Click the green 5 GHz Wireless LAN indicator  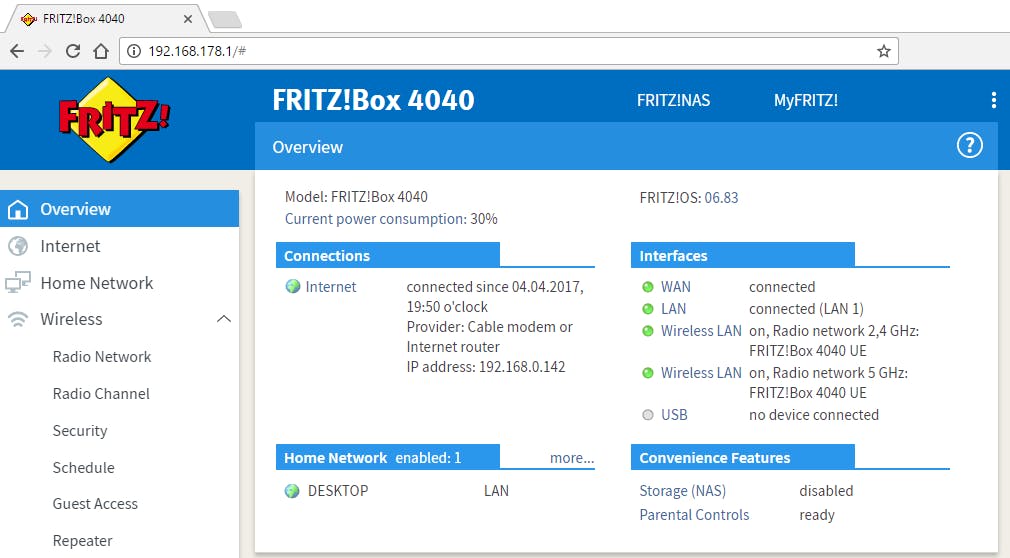[648, 372]
